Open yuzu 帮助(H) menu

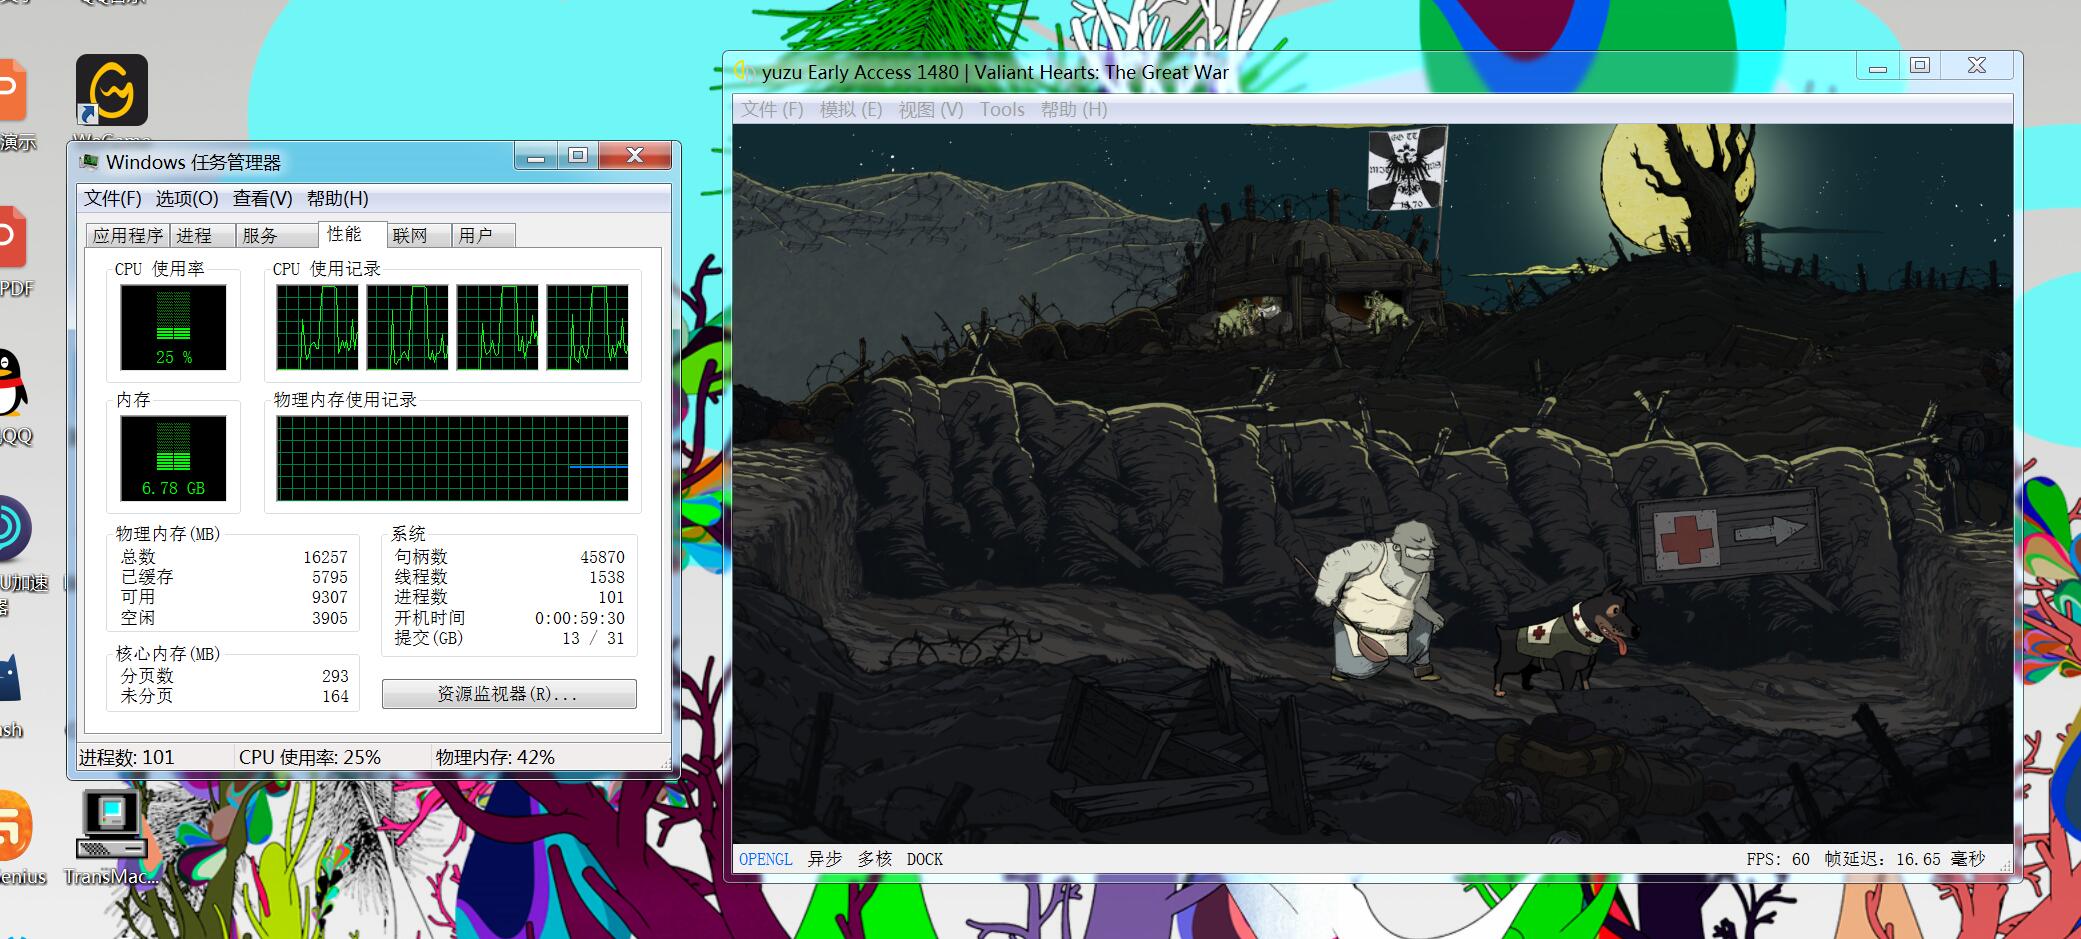[1074, 109]
